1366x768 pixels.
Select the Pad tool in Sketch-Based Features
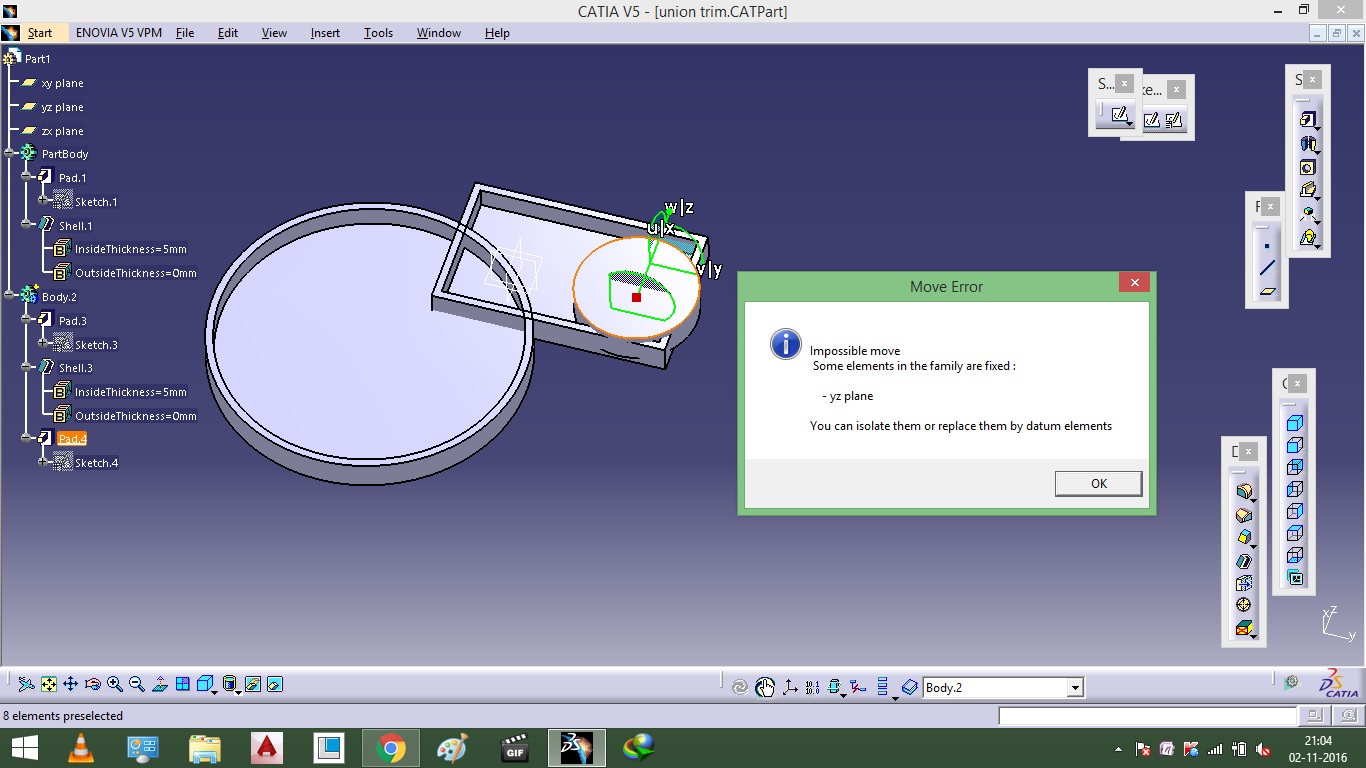tap(1308, 119)
